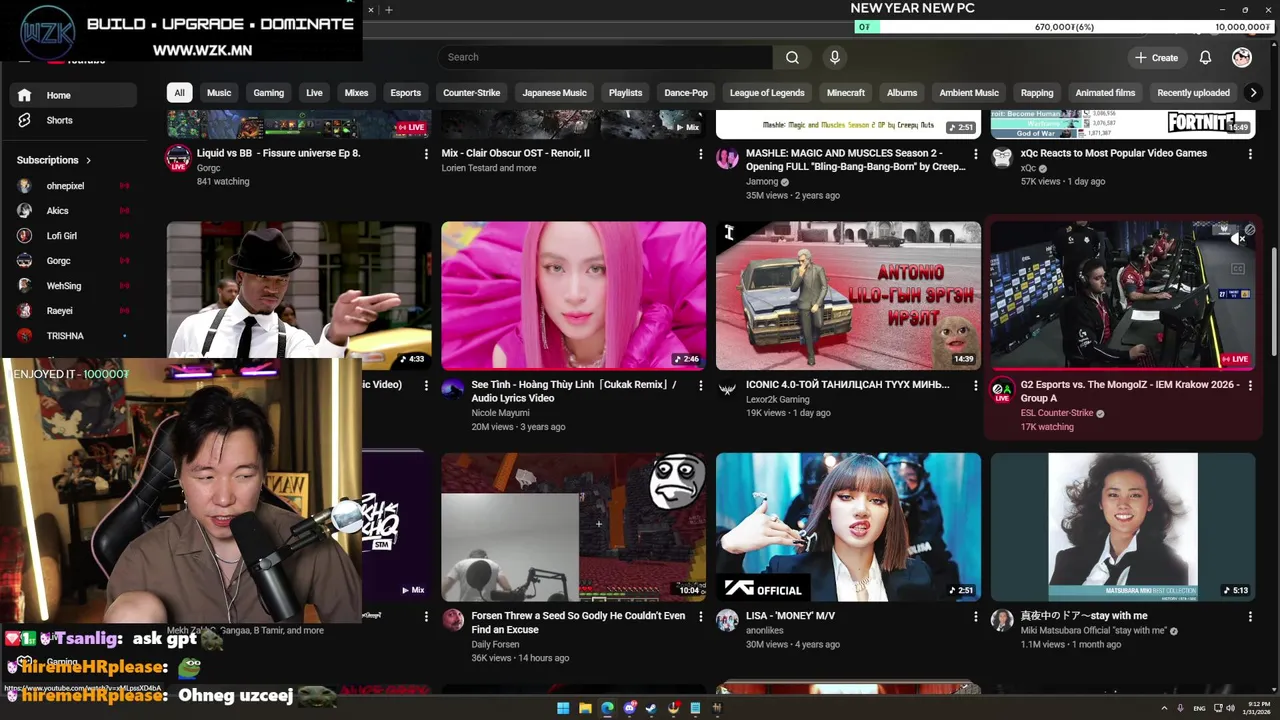Show more filter chips with right arrow
Viewport: 1280px width, 720px height.
coord(1253,93)
